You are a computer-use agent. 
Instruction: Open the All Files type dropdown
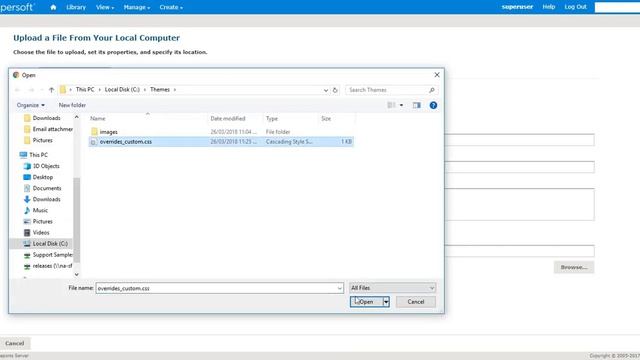[392, 288]
